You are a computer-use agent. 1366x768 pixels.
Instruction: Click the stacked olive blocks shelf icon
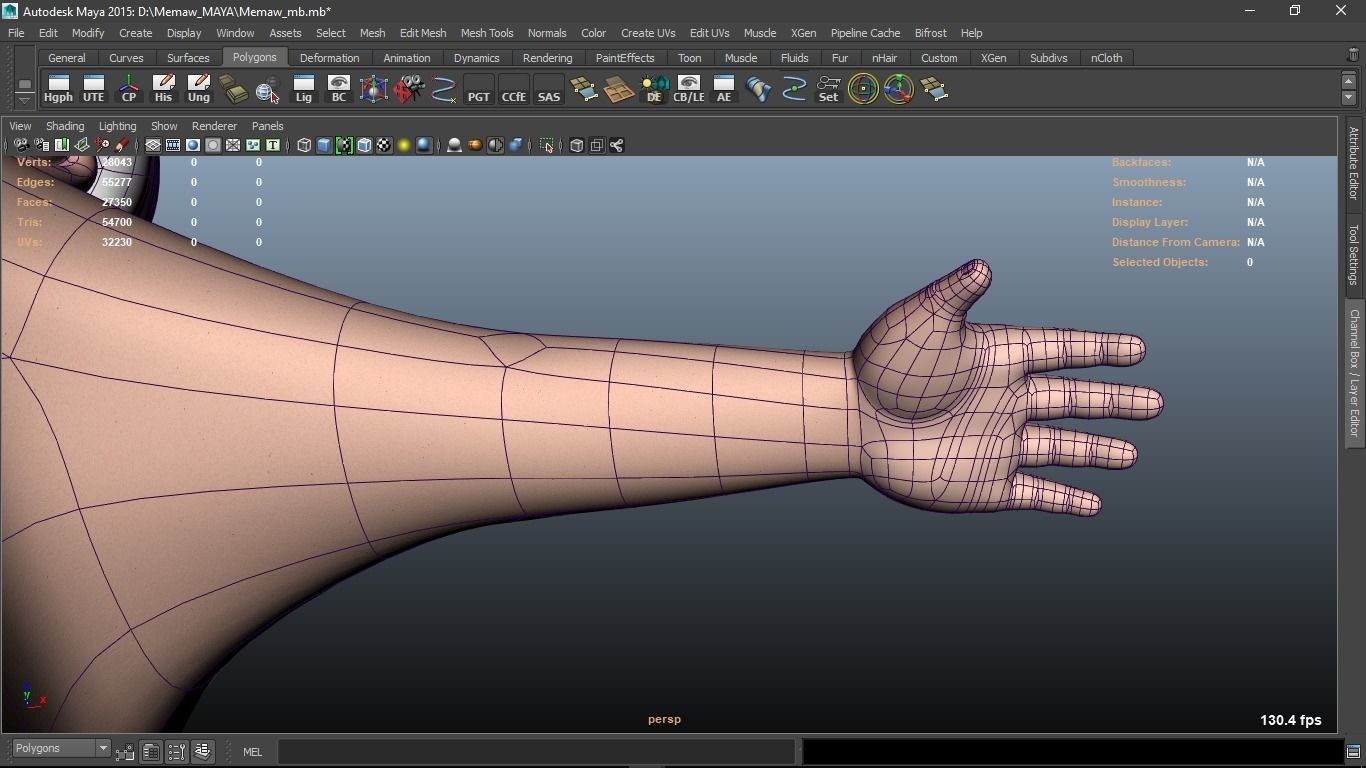233,89
